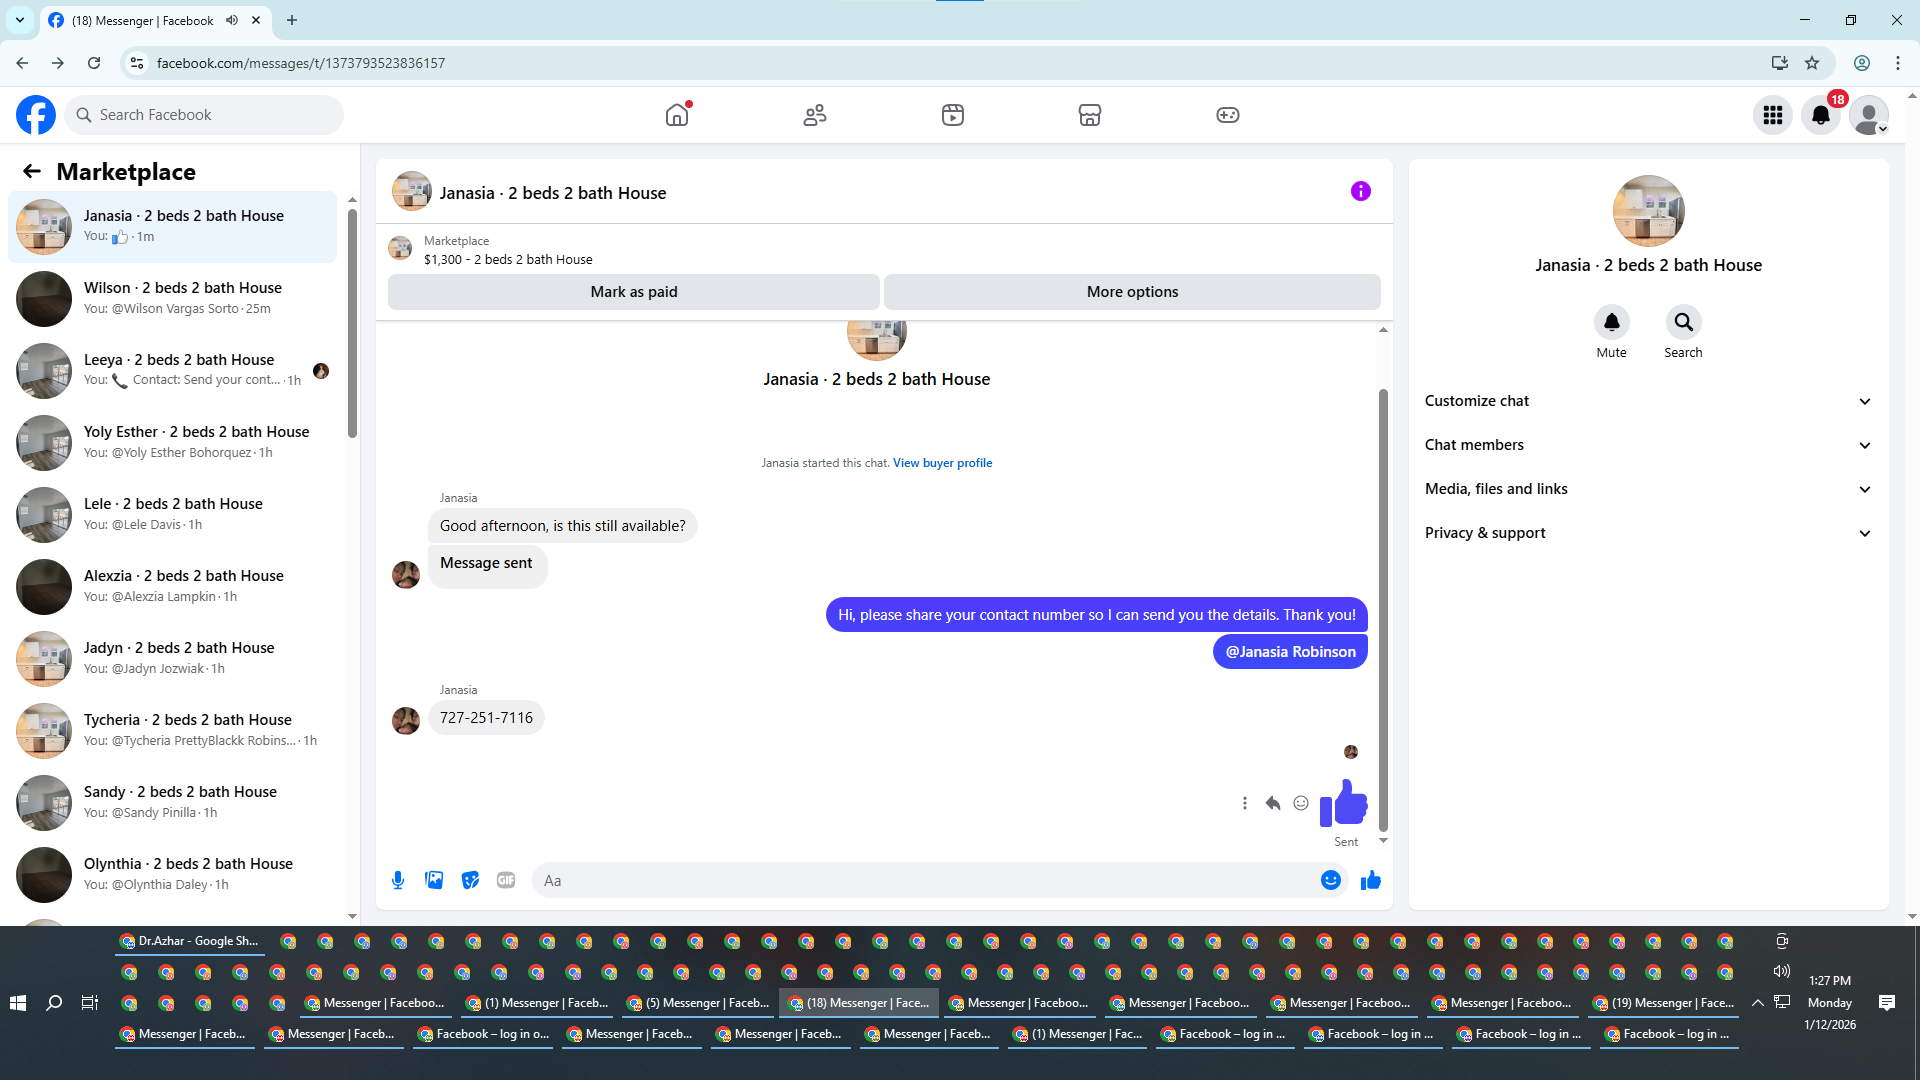Open the sticker picker icon

tap(470, 880)
